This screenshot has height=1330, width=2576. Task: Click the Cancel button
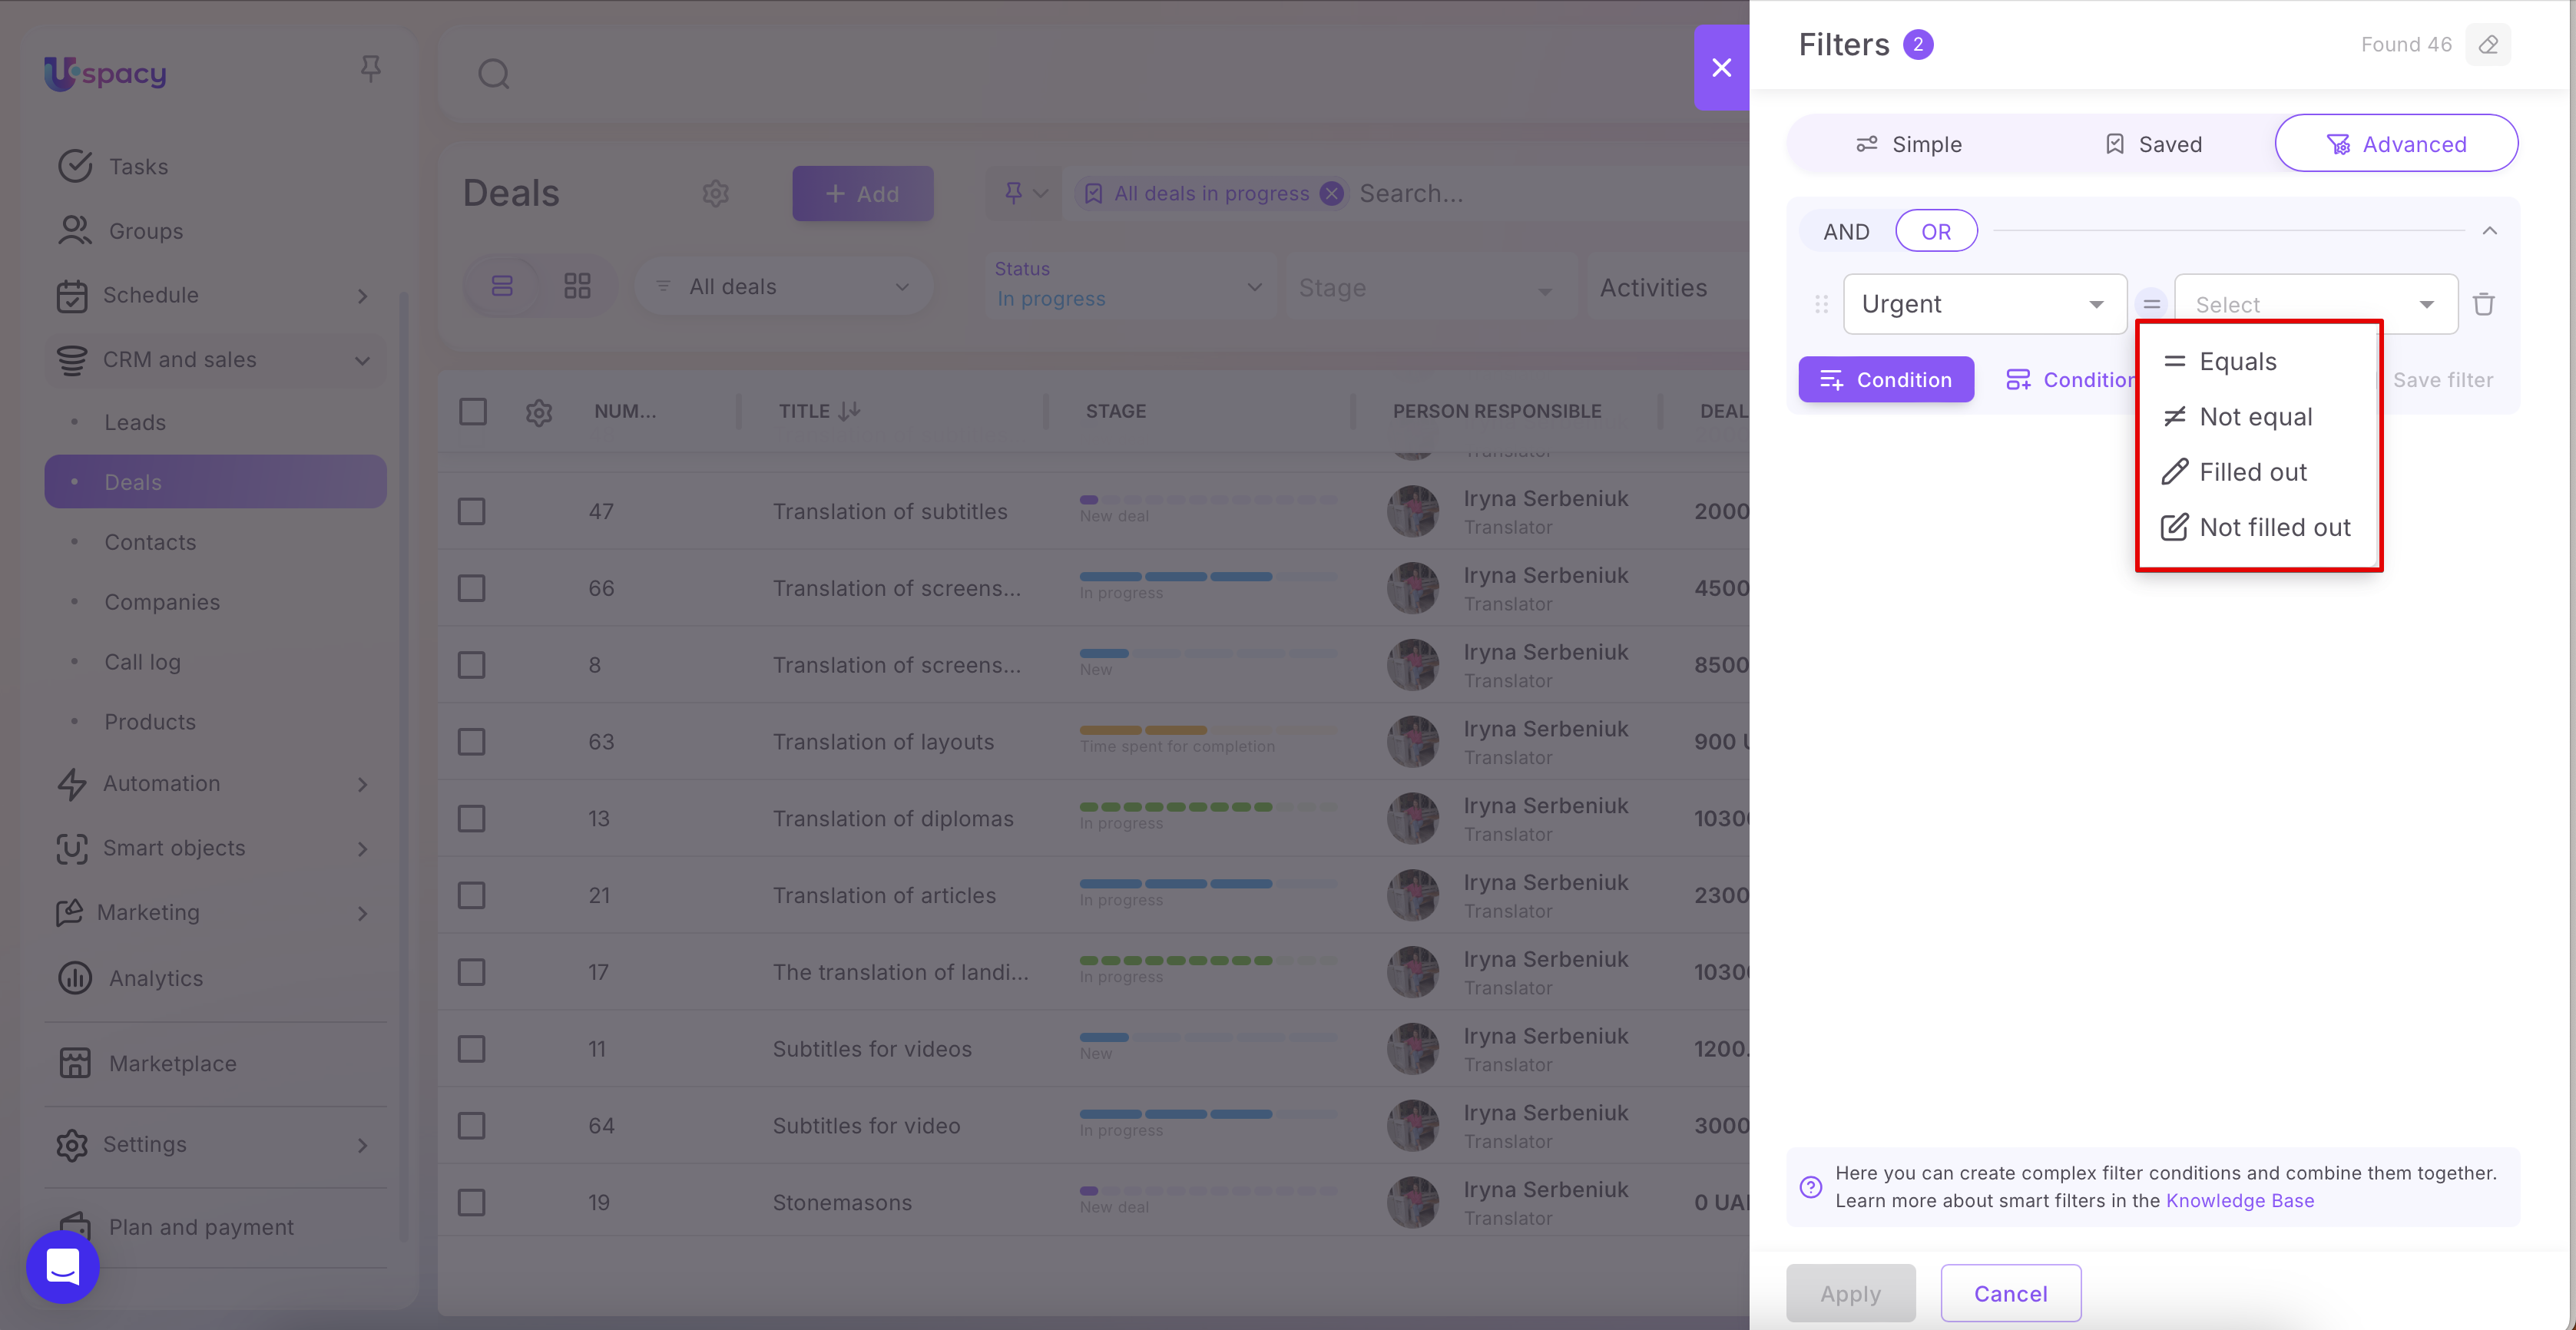pyautogui.click(x=2010, y=1293)
